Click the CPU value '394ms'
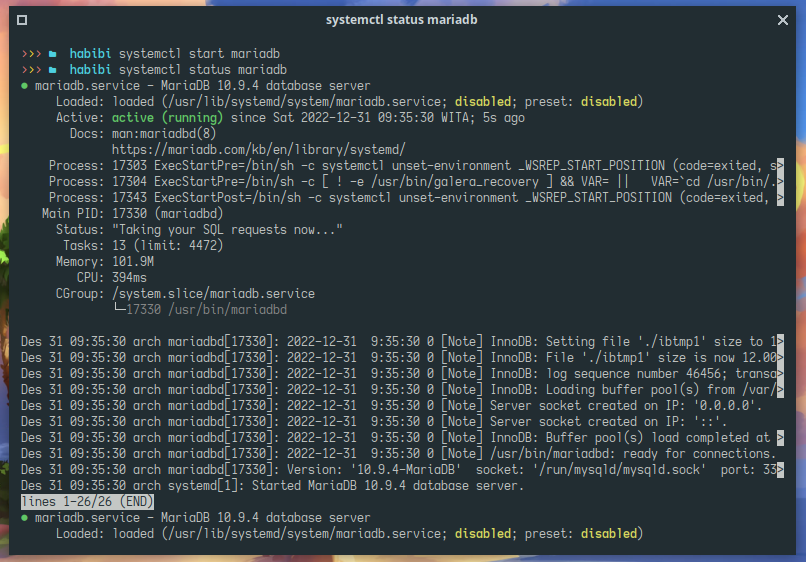 (130, 278)
